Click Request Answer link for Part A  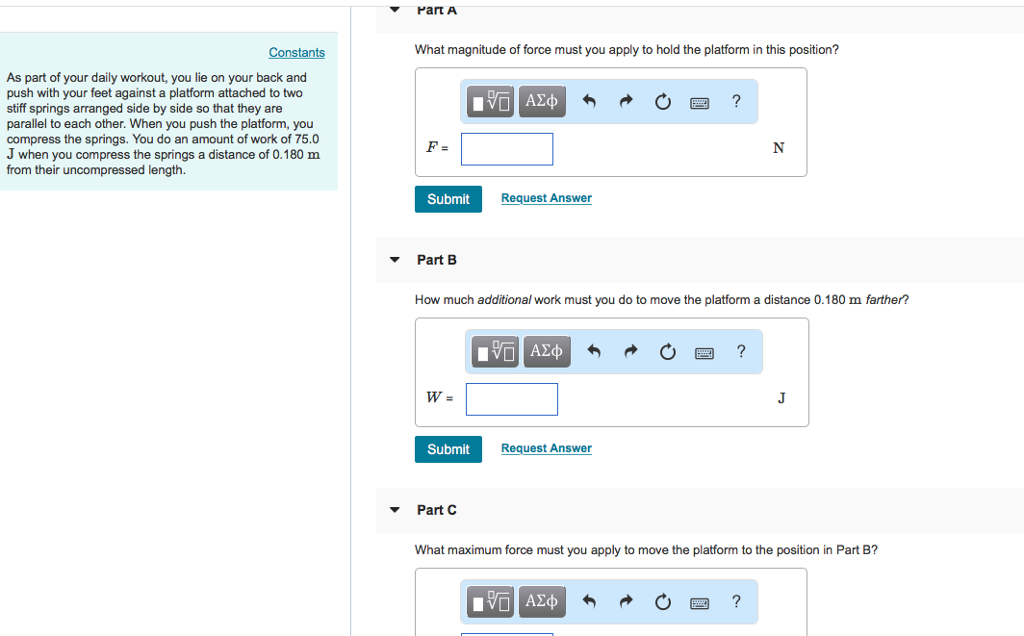[546, 198]
